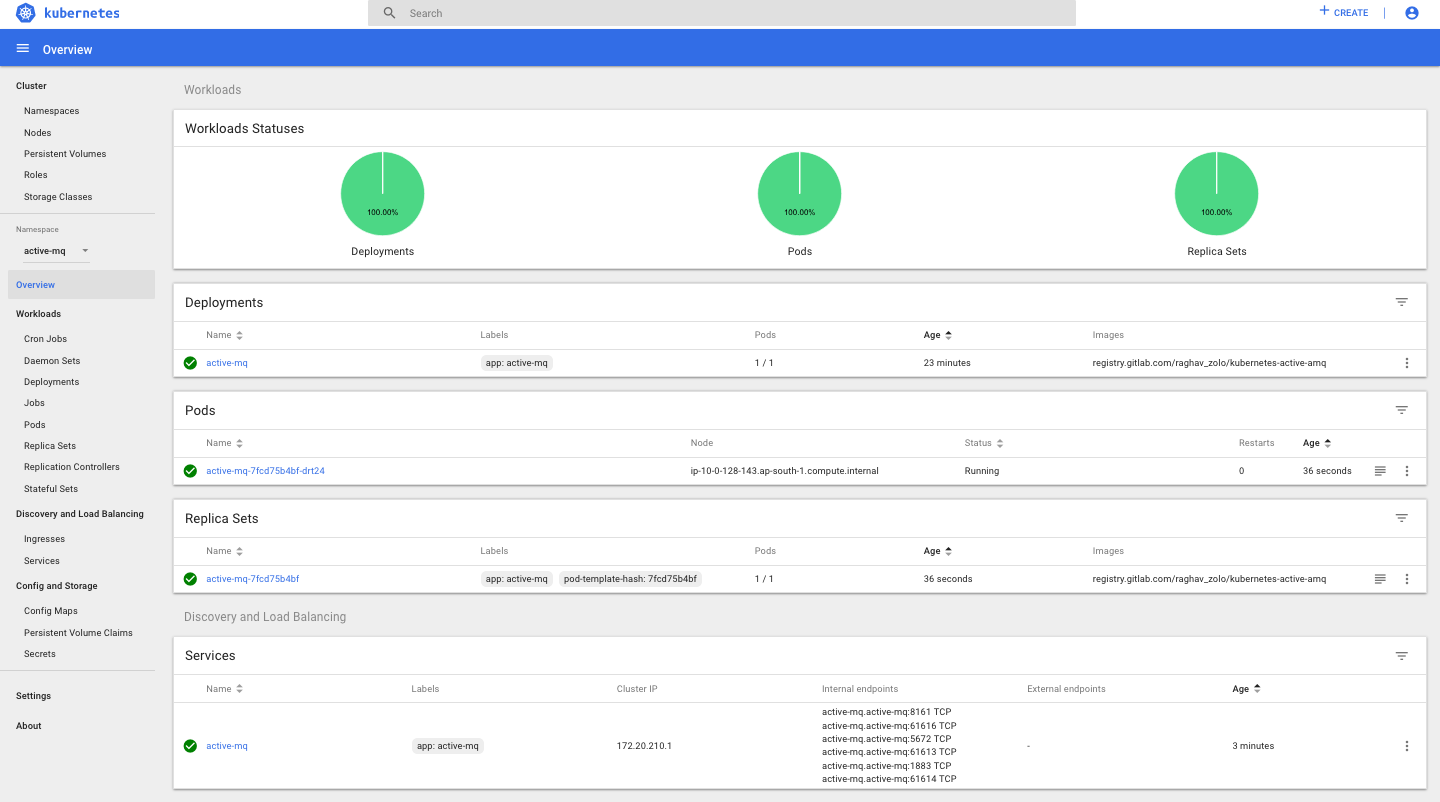This screenshot has height=802, width=1440.
Task: Open the active-mq service link
Action: (x=227, y=746)
